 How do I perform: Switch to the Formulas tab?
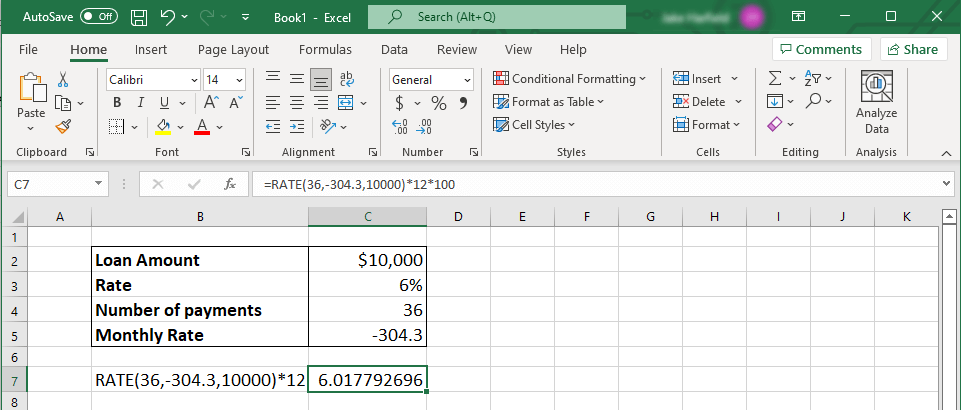click(x=325, y=49)
